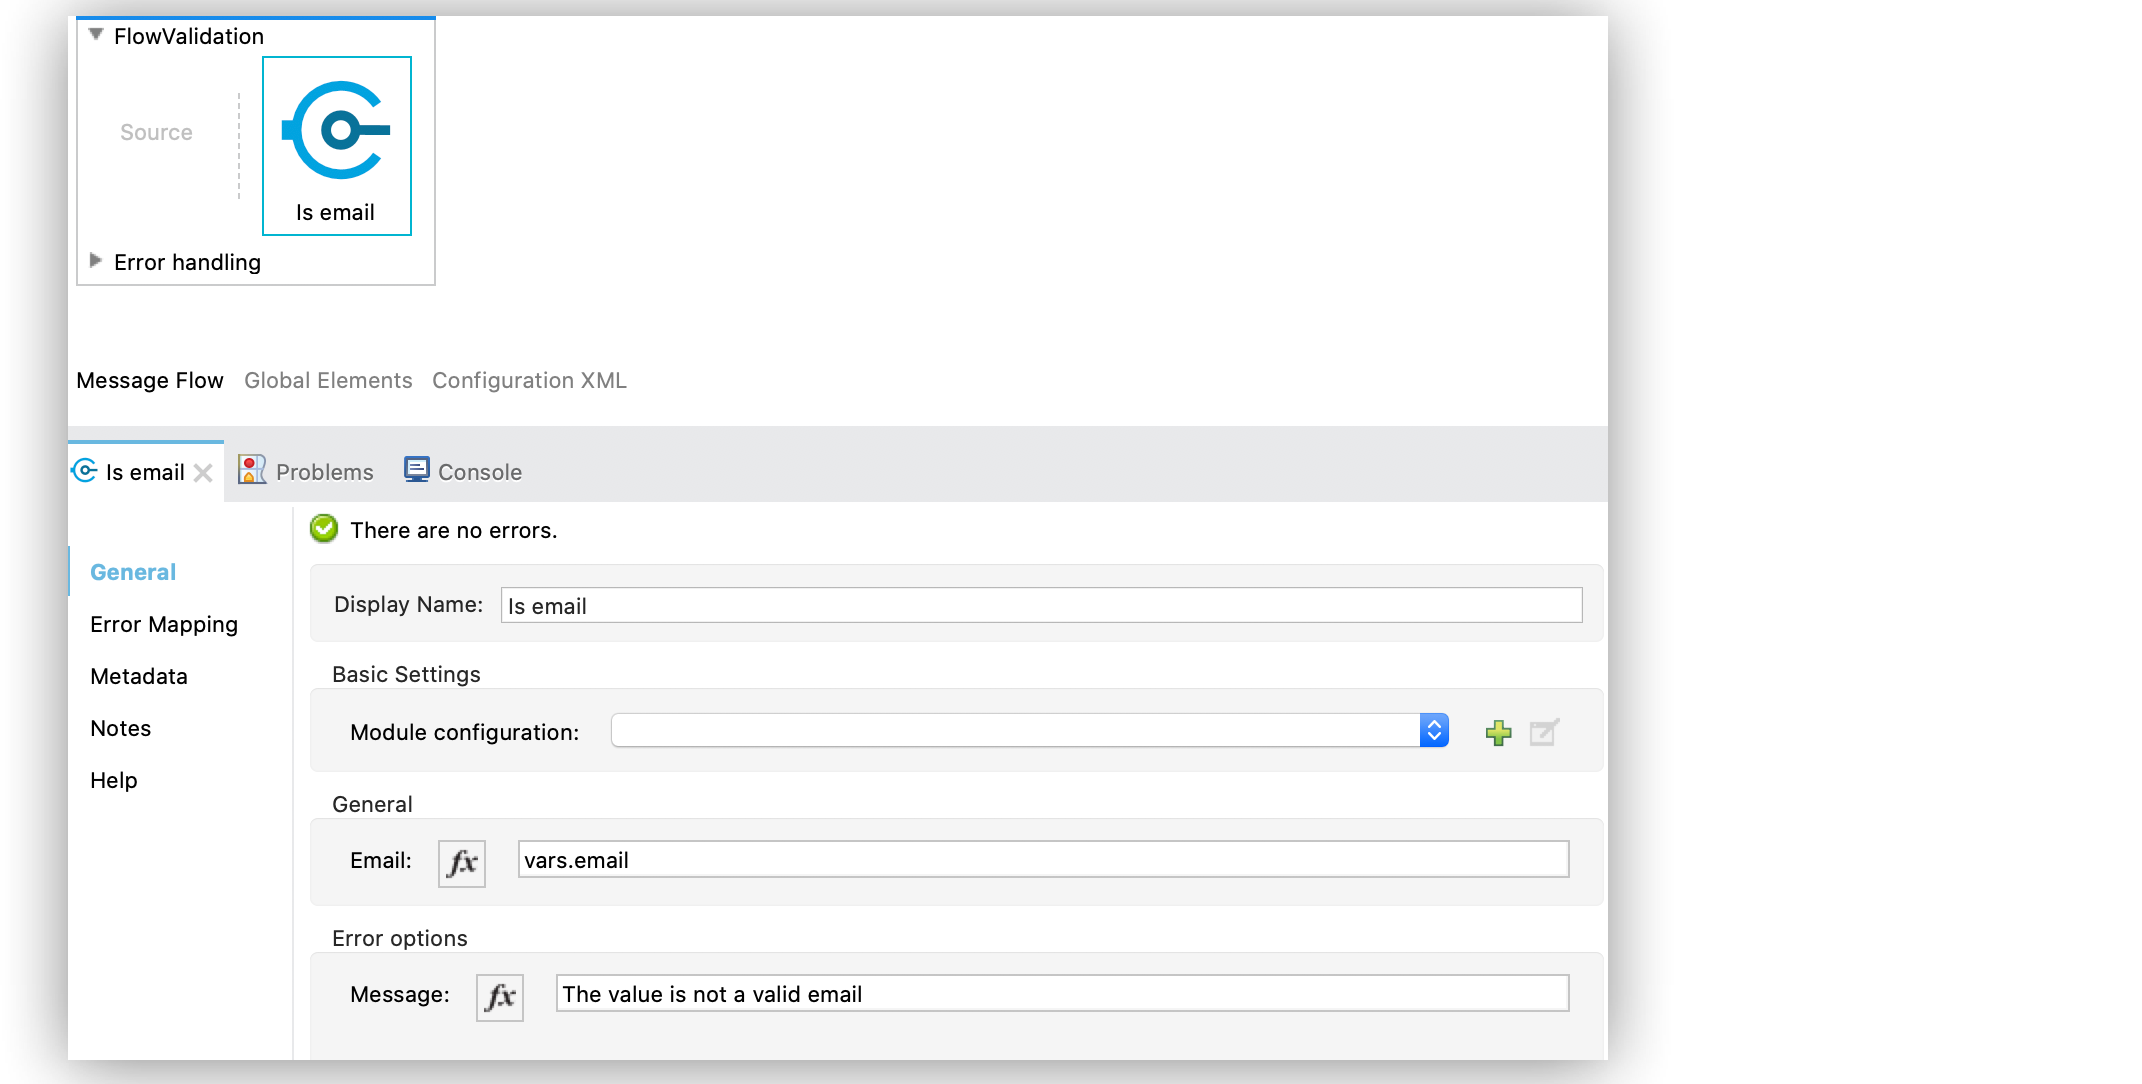Toggle expression mode fx for the Message field
This screenshot has height=1084, width=2142.
(x=499, y=996)
